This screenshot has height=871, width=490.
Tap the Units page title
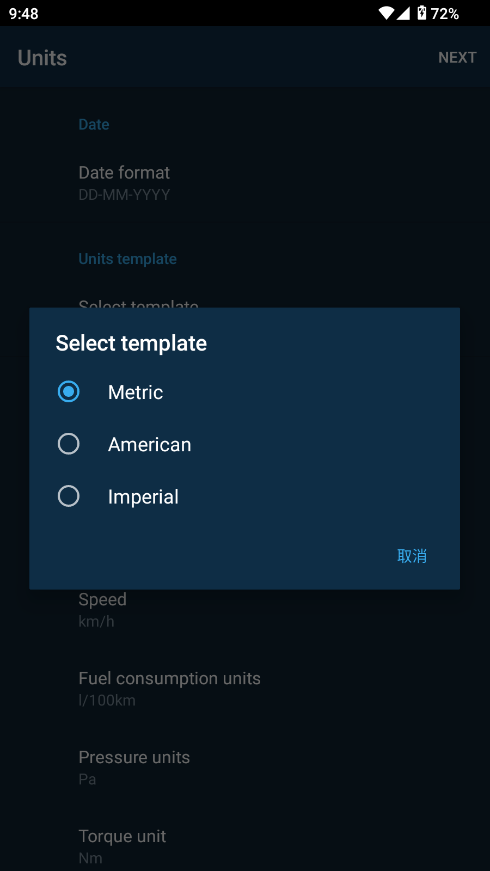[x=42, y=58]
